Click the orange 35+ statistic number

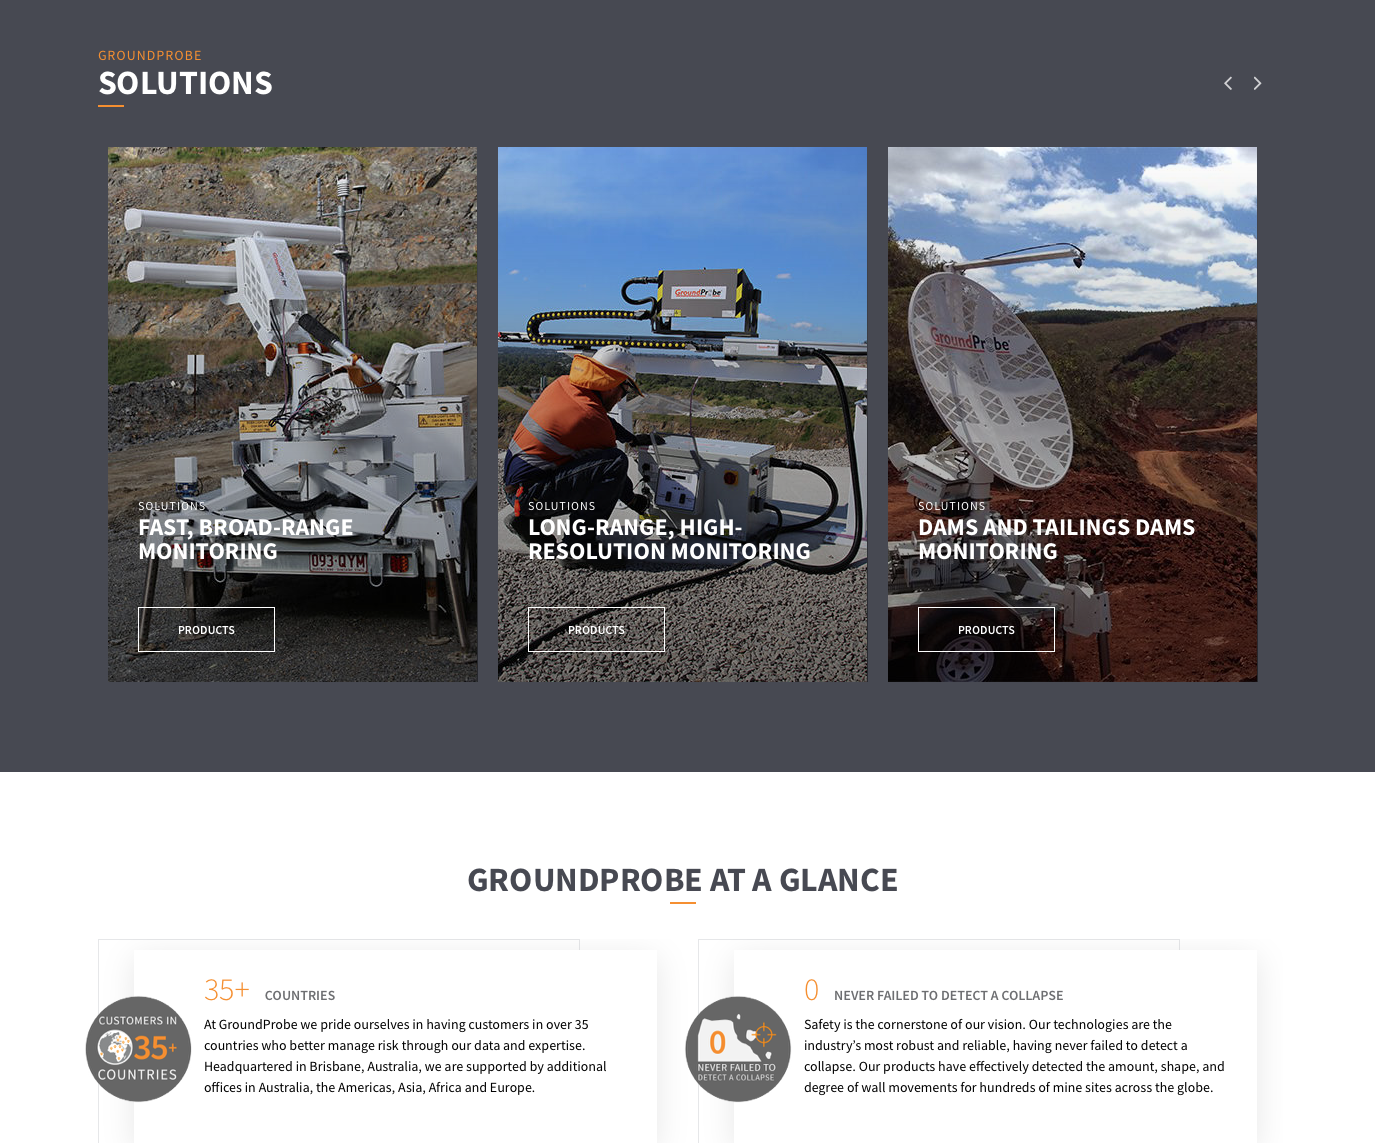point(226,990)
